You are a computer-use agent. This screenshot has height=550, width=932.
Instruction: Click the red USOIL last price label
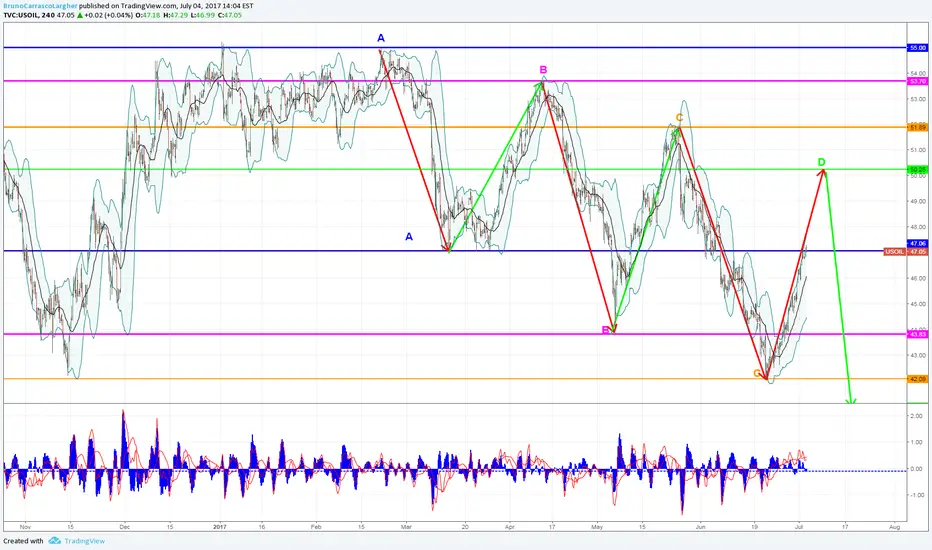pos(895,252)
